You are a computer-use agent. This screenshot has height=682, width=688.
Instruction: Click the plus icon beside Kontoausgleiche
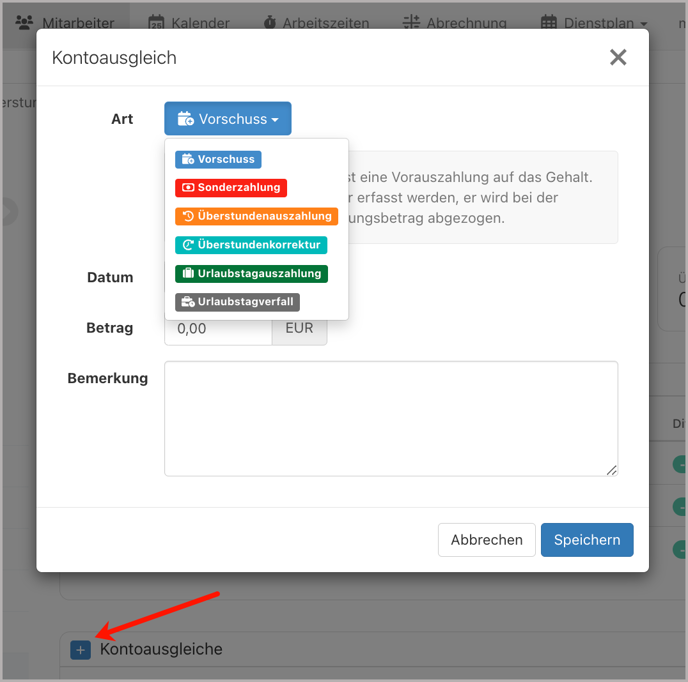(81, 650)
